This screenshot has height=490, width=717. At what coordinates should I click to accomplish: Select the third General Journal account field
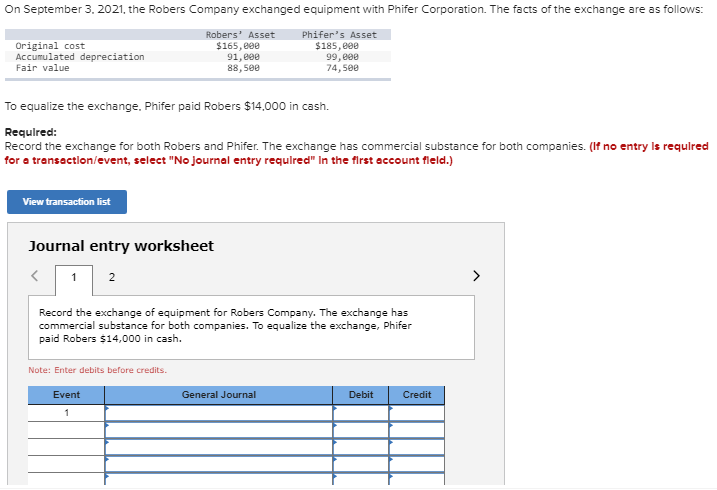click(x=219, y=447)
